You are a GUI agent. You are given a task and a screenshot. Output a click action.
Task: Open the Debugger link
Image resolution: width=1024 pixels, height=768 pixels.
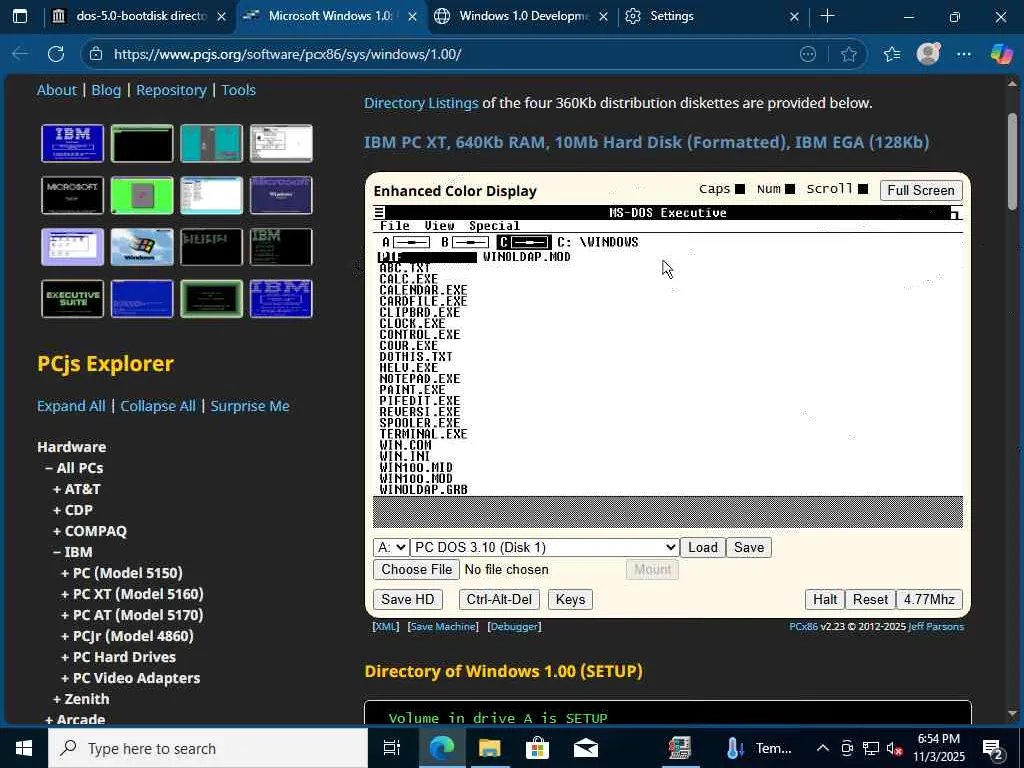click(x=515, y=626)
